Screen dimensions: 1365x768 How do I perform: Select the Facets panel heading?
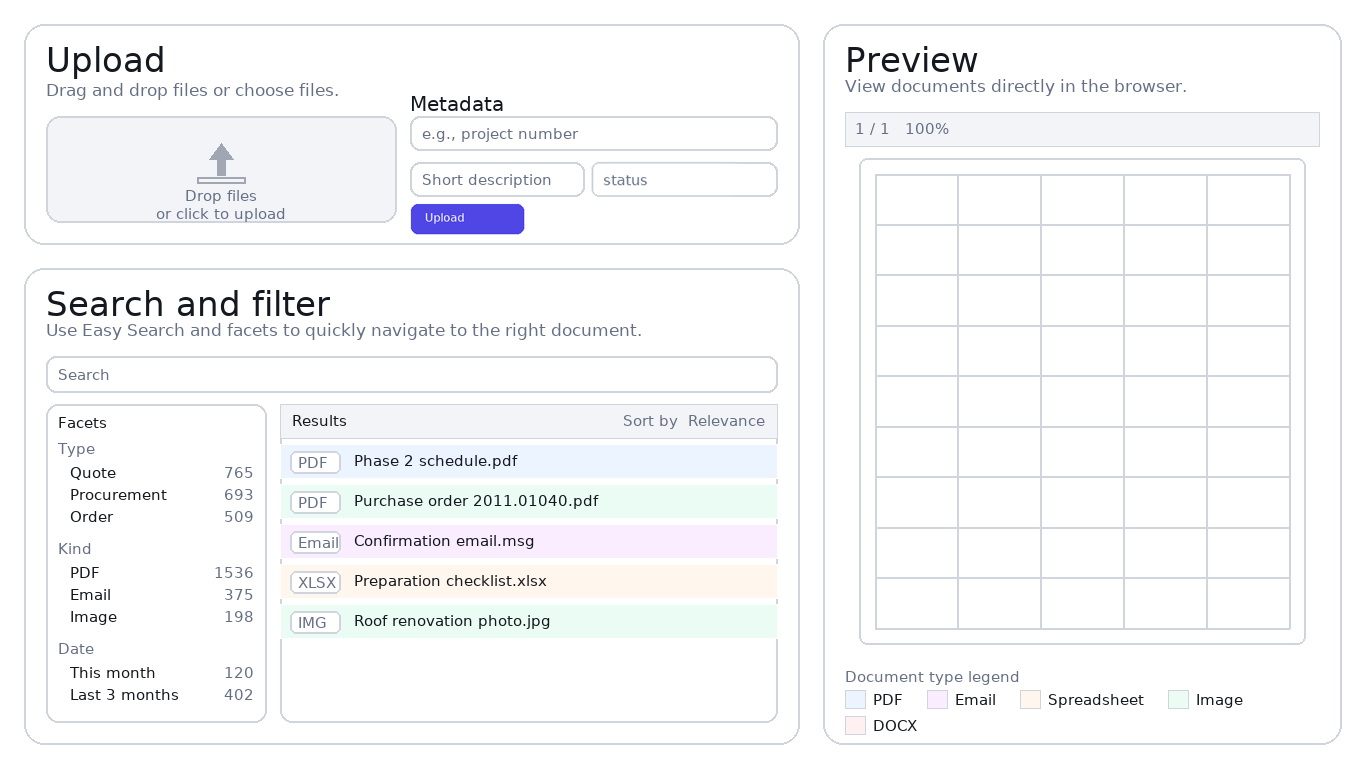coord(82,423)
